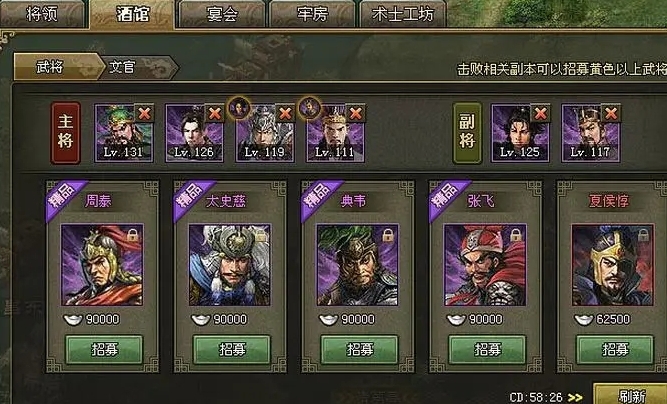Remove the Lv. 117 vice general

611,114
